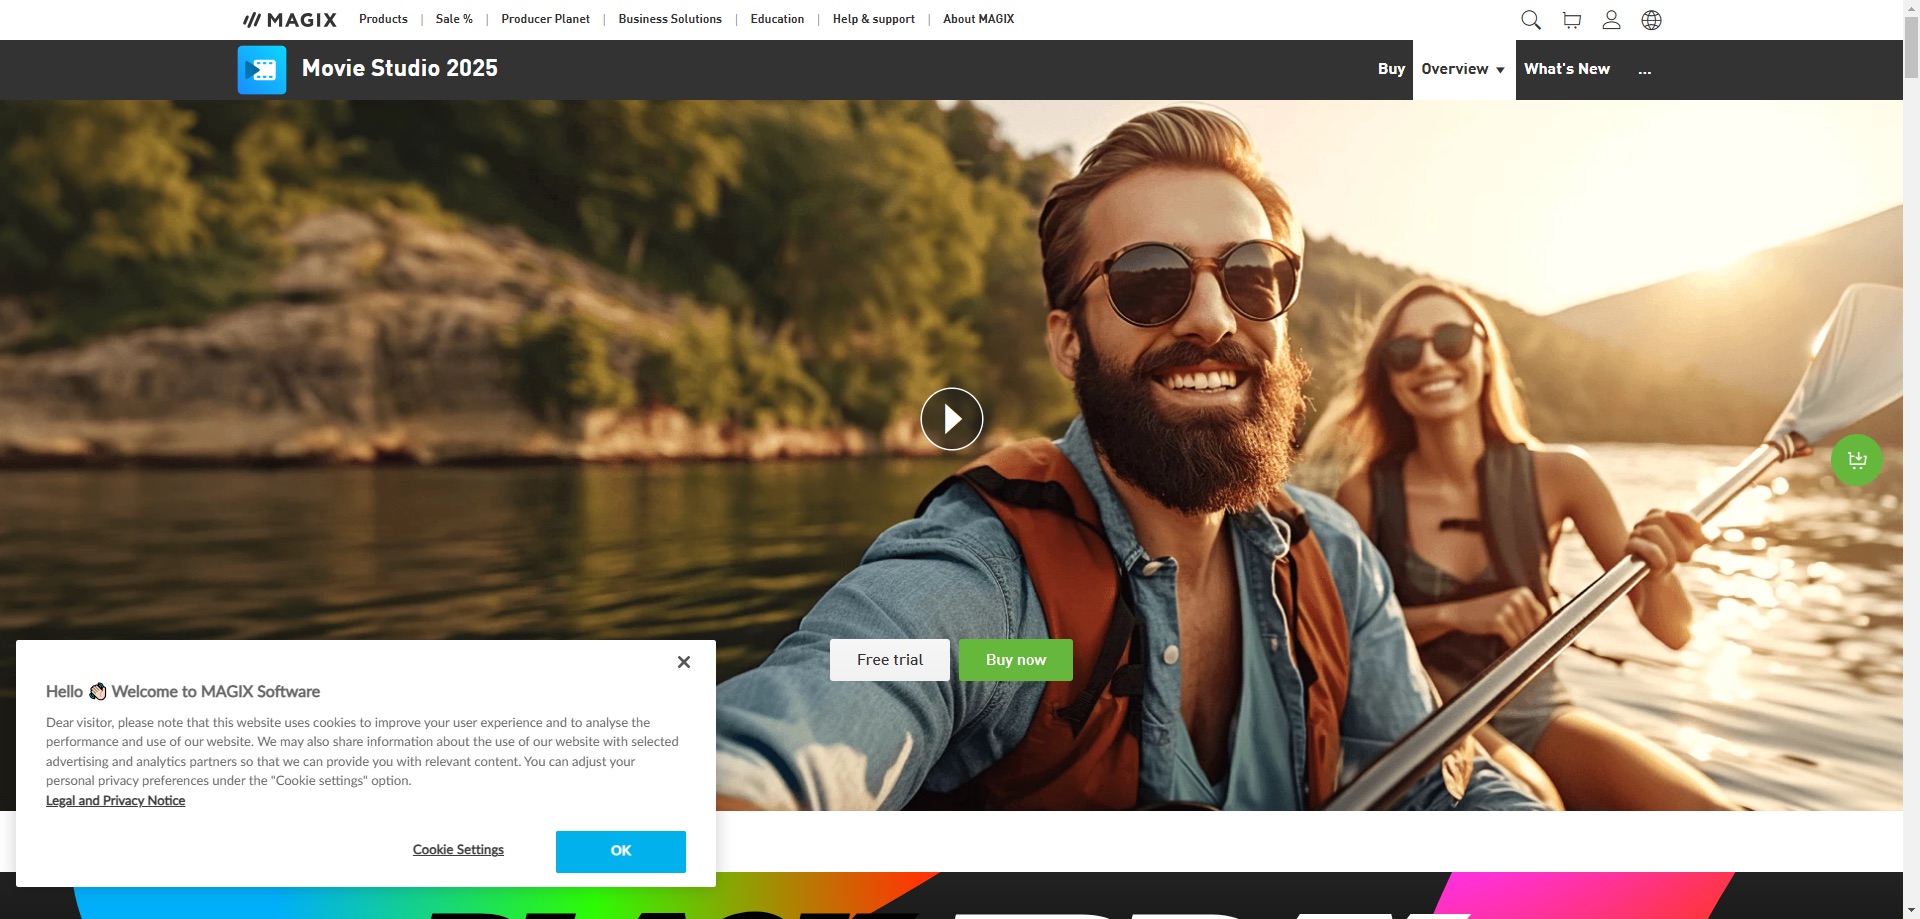Open the Education menu
Image resolution: width=1920 pixels, height=919 pixels.
(777, 19)
